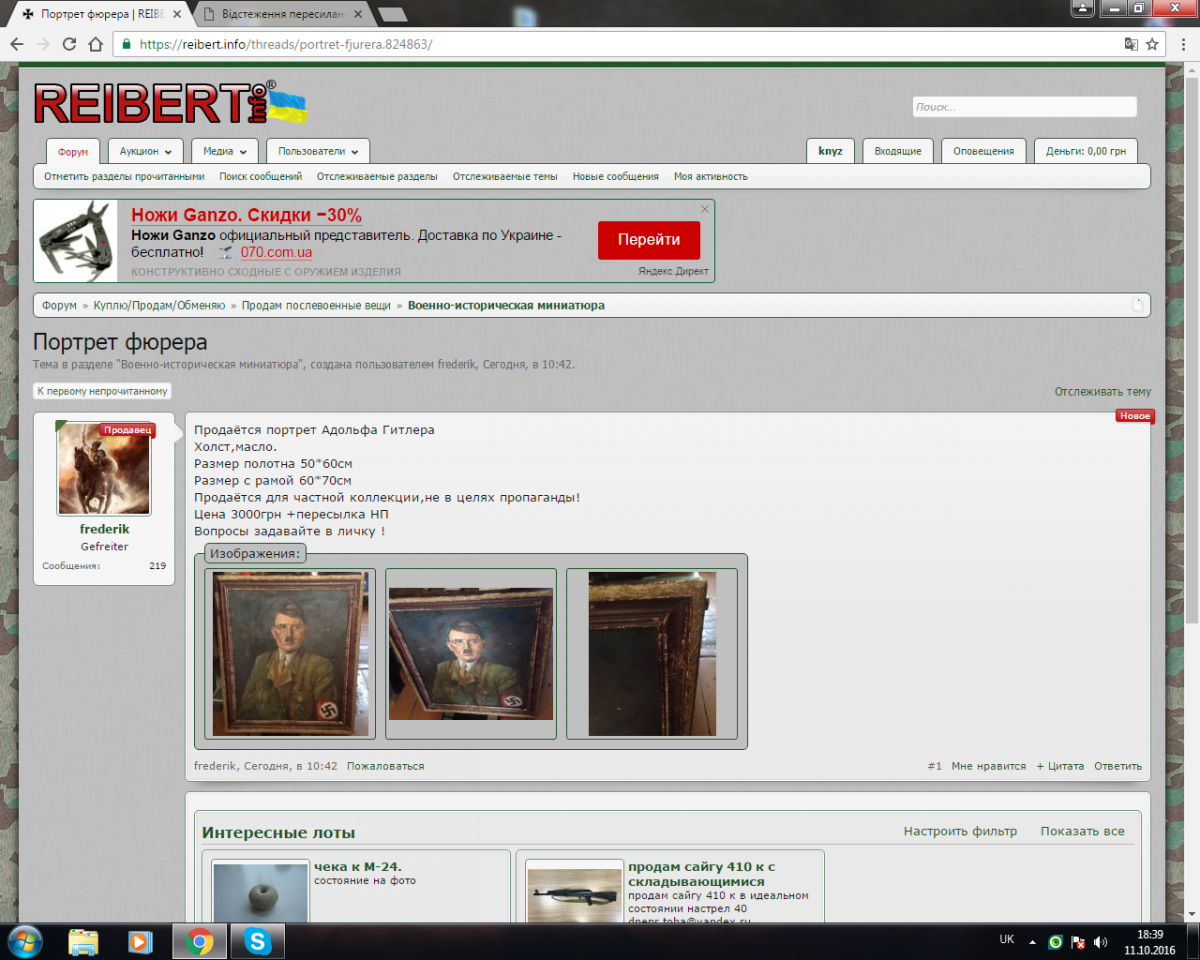
Task: Go back with the browser back arrow
Action: click(x=18, y=44)
